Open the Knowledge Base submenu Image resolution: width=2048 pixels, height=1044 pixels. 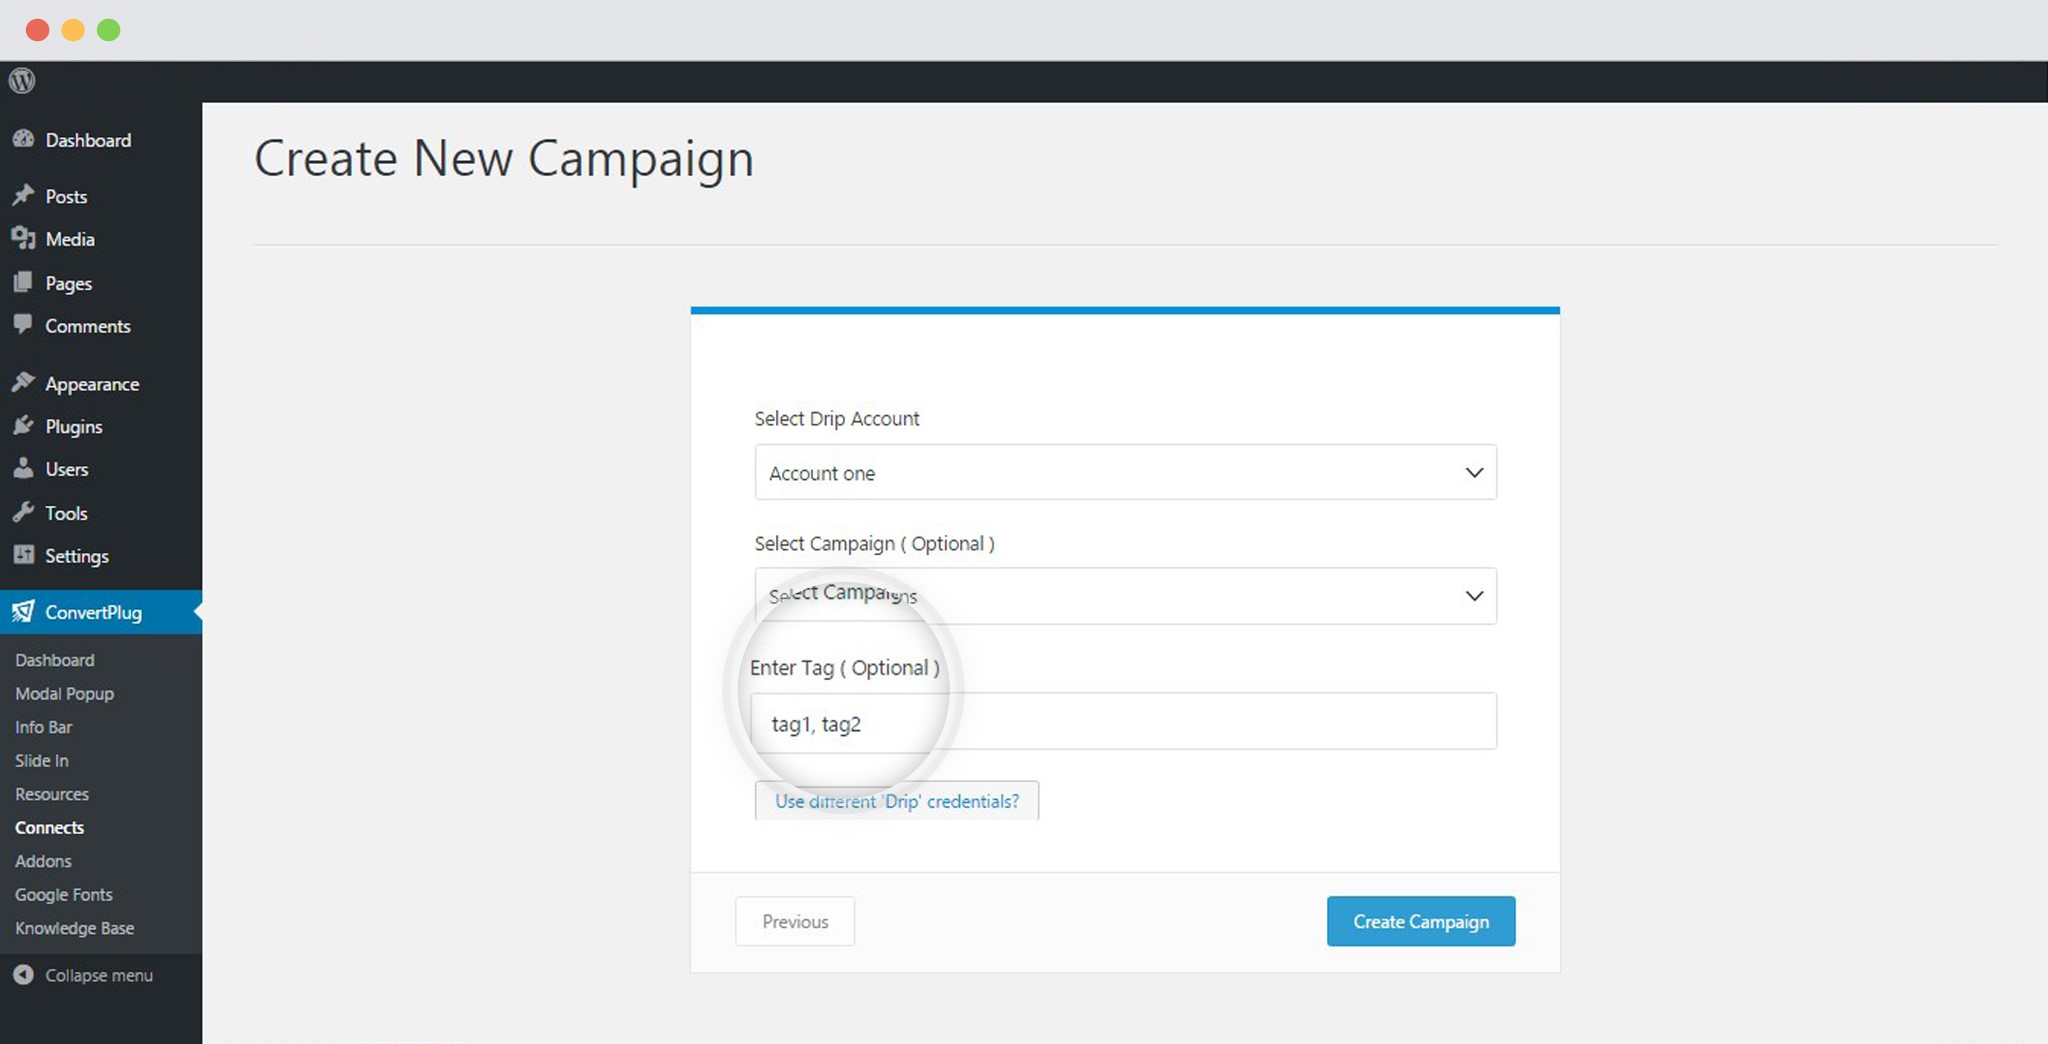pyautogui.click(x=75, y=928)
